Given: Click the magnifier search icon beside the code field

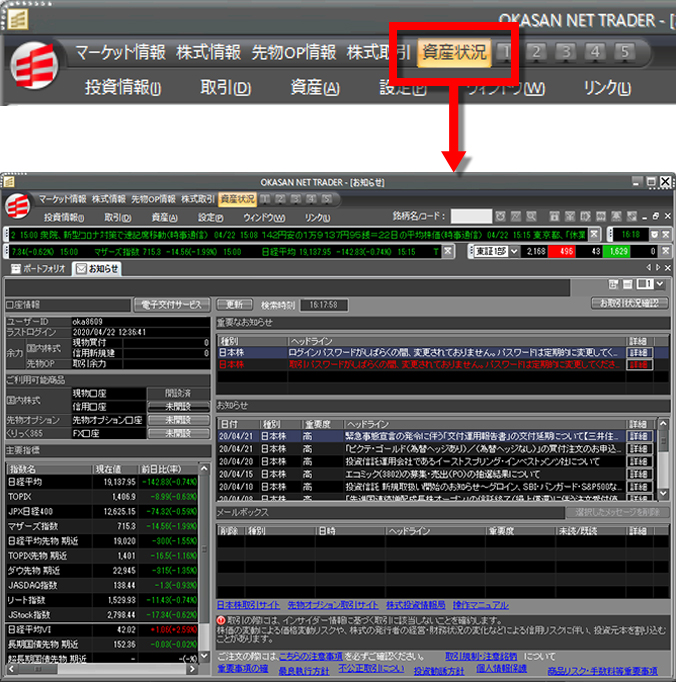Looking at the screenshot, I should 531,216.
